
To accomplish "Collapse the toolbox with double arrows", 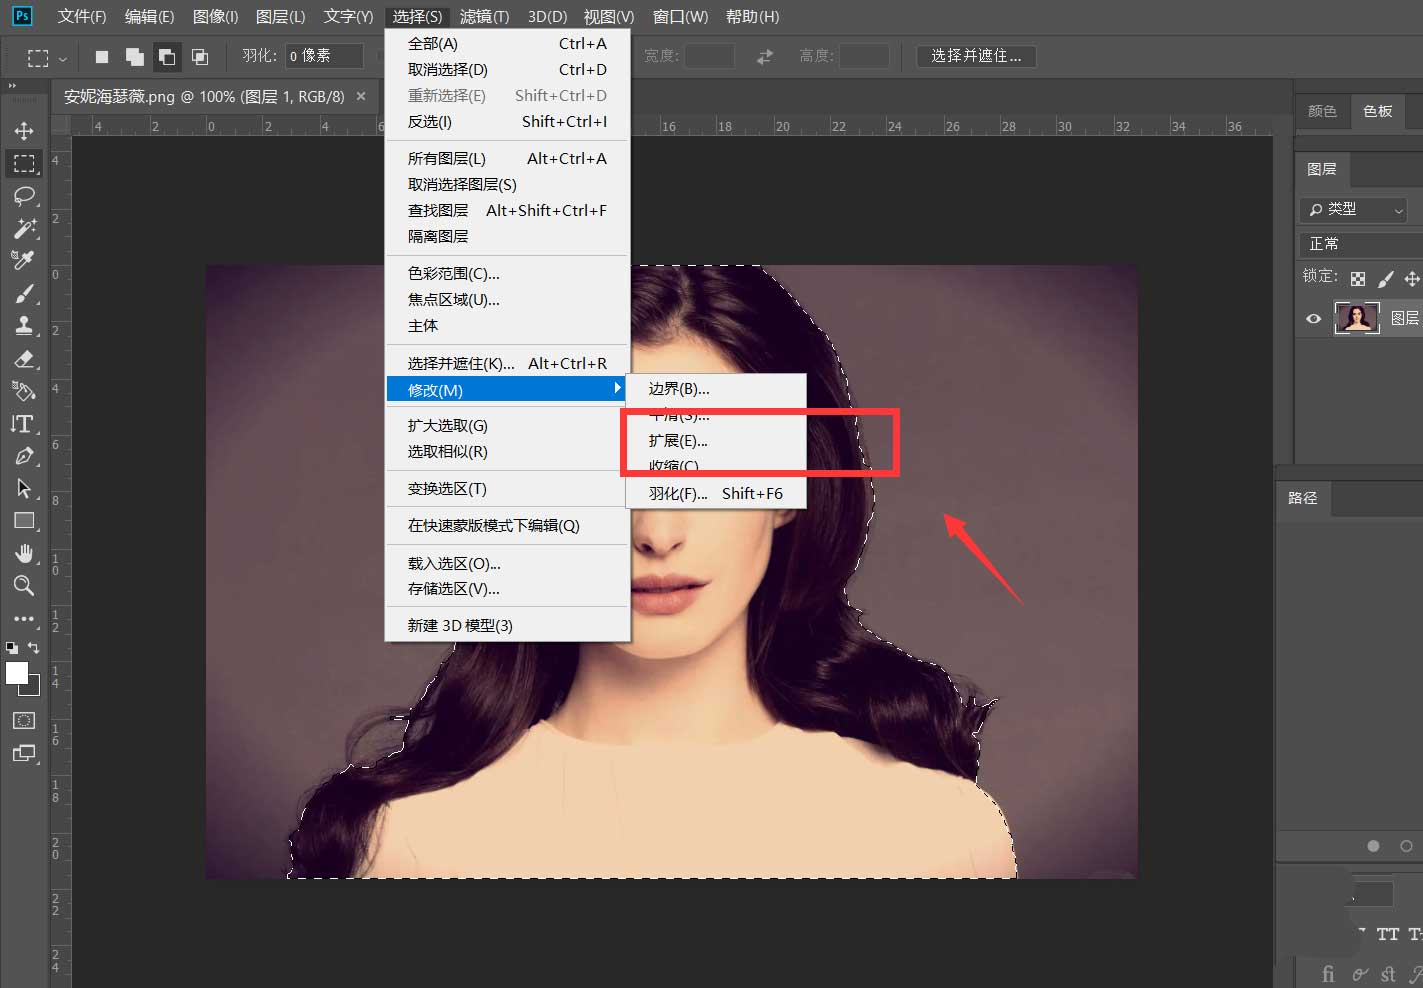I will [12, 87].
